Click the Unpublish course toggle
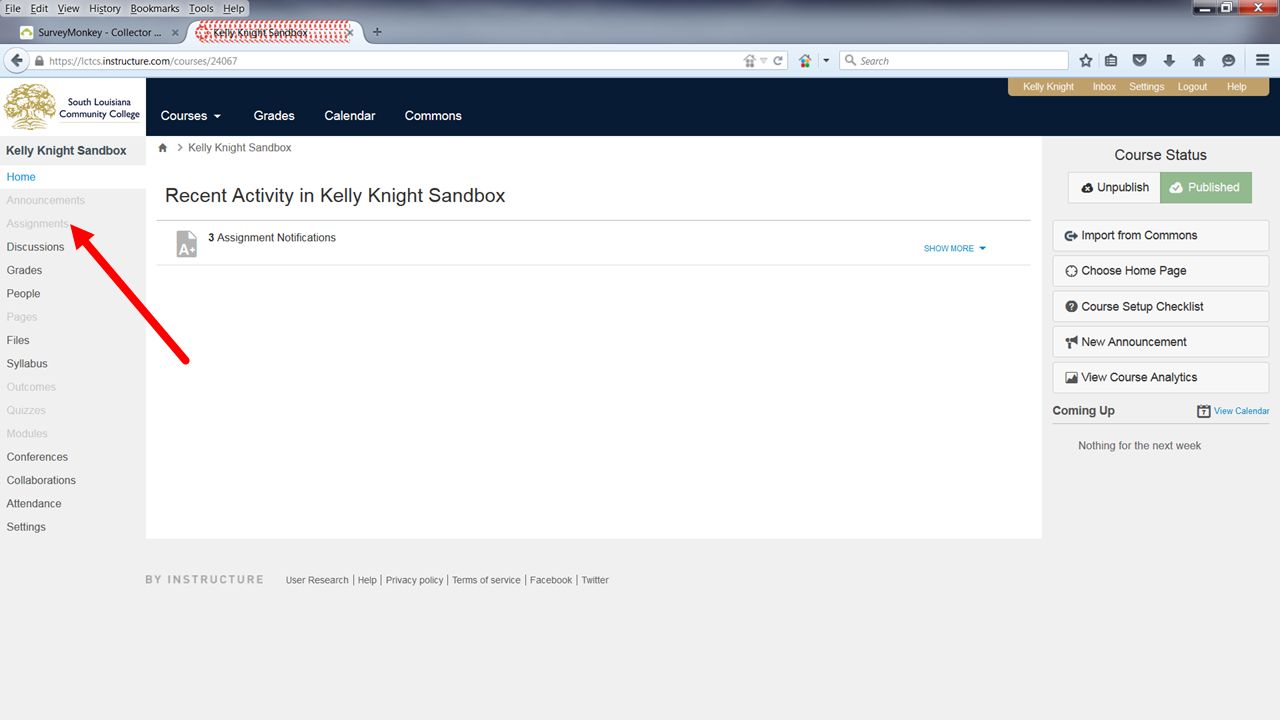 [x=1114, y=188]
